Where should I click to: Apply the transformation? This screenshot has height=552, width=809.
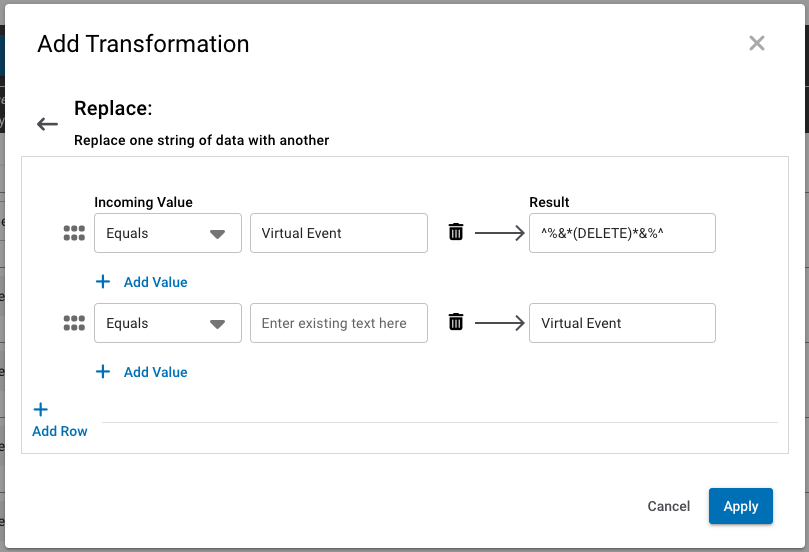pyautogui.click(x=740, y=506)
